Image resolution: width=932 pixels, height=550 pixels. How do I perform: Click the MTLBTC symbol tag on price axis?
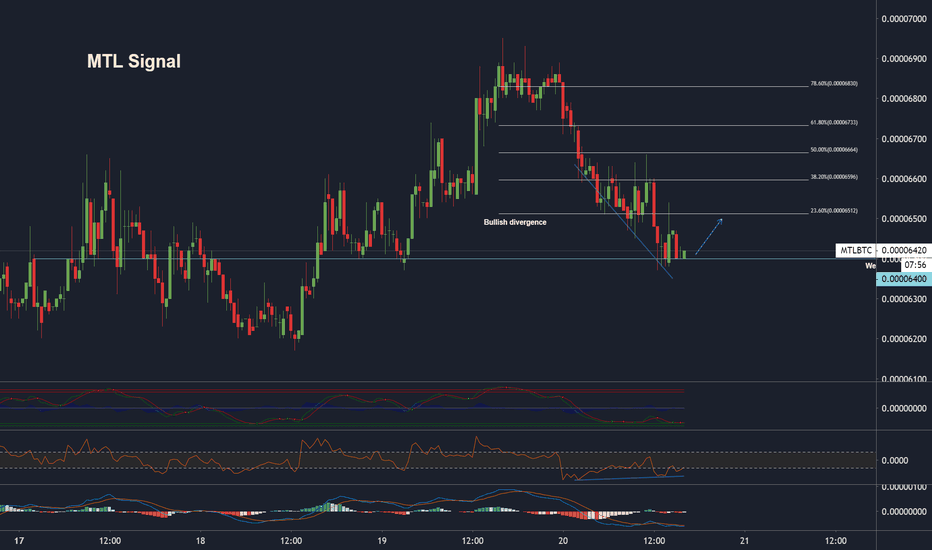[x=855, y=250]
